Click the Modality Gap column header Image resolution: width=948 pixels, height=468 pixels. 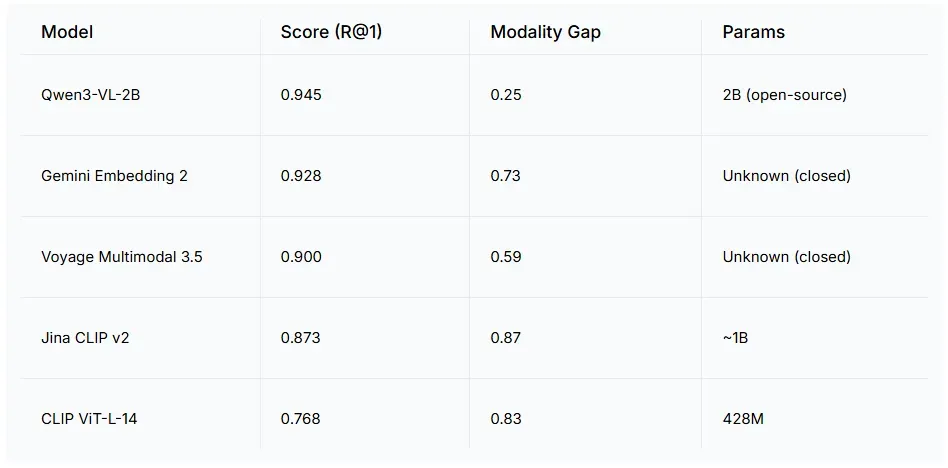(x=545, y=32)
